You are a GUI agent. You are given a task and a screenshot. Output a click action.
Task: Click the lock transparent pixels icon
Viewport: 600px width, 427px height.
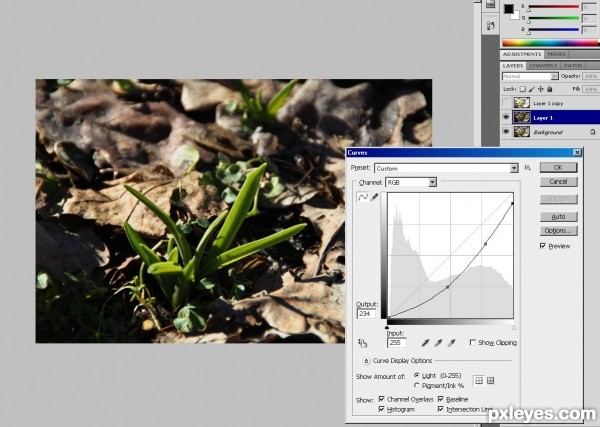click(x=523, y=89)
